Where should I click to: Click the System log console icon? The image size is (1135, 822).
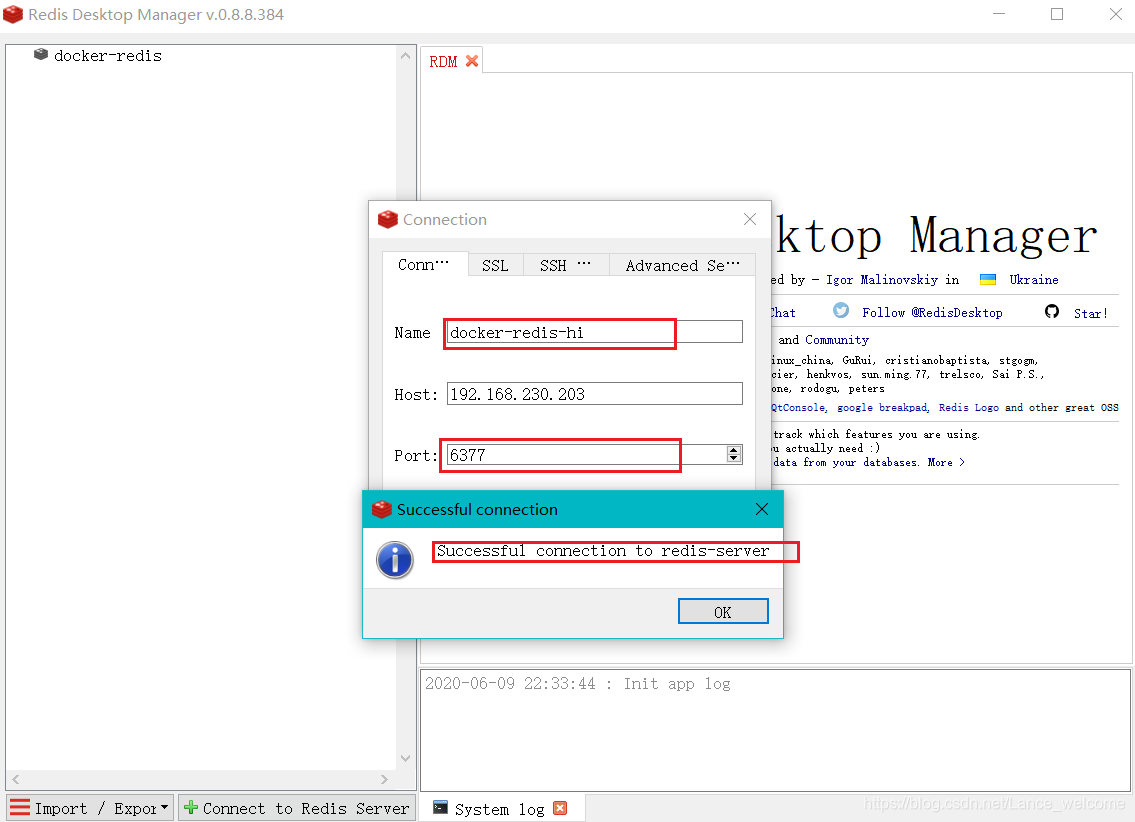point(440,808)
